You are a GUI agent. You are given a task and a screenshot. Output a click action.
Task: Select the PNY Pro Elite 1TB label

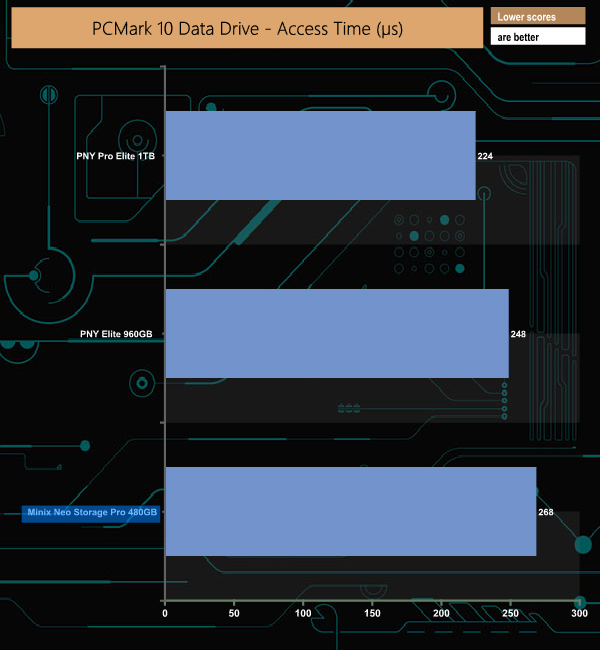point(115,156)
